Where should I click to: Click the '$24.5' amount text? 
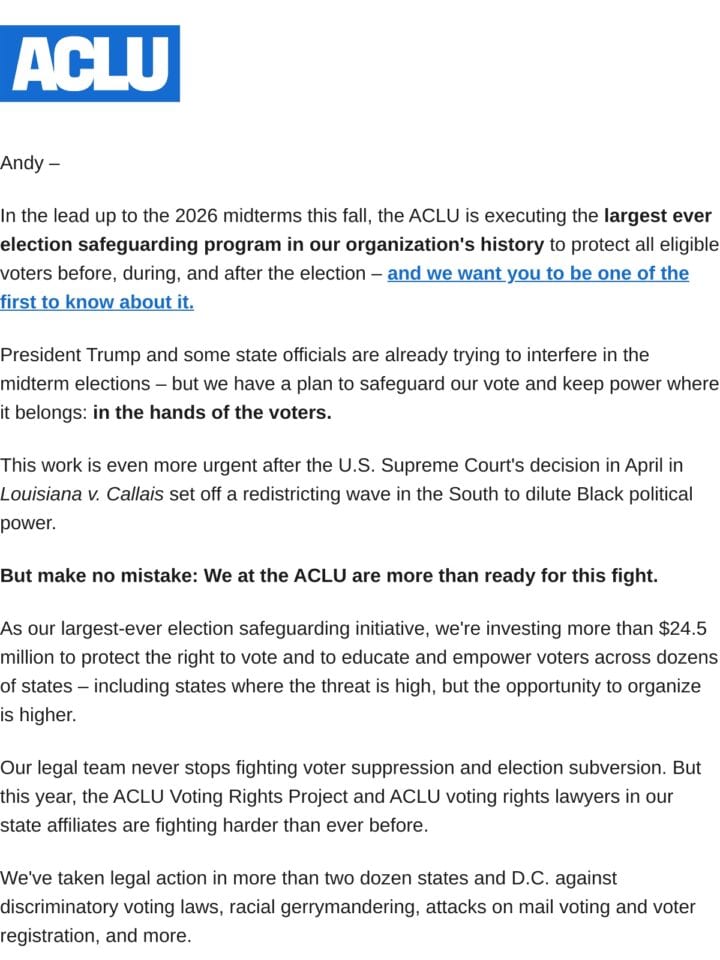tap(683, 628)
